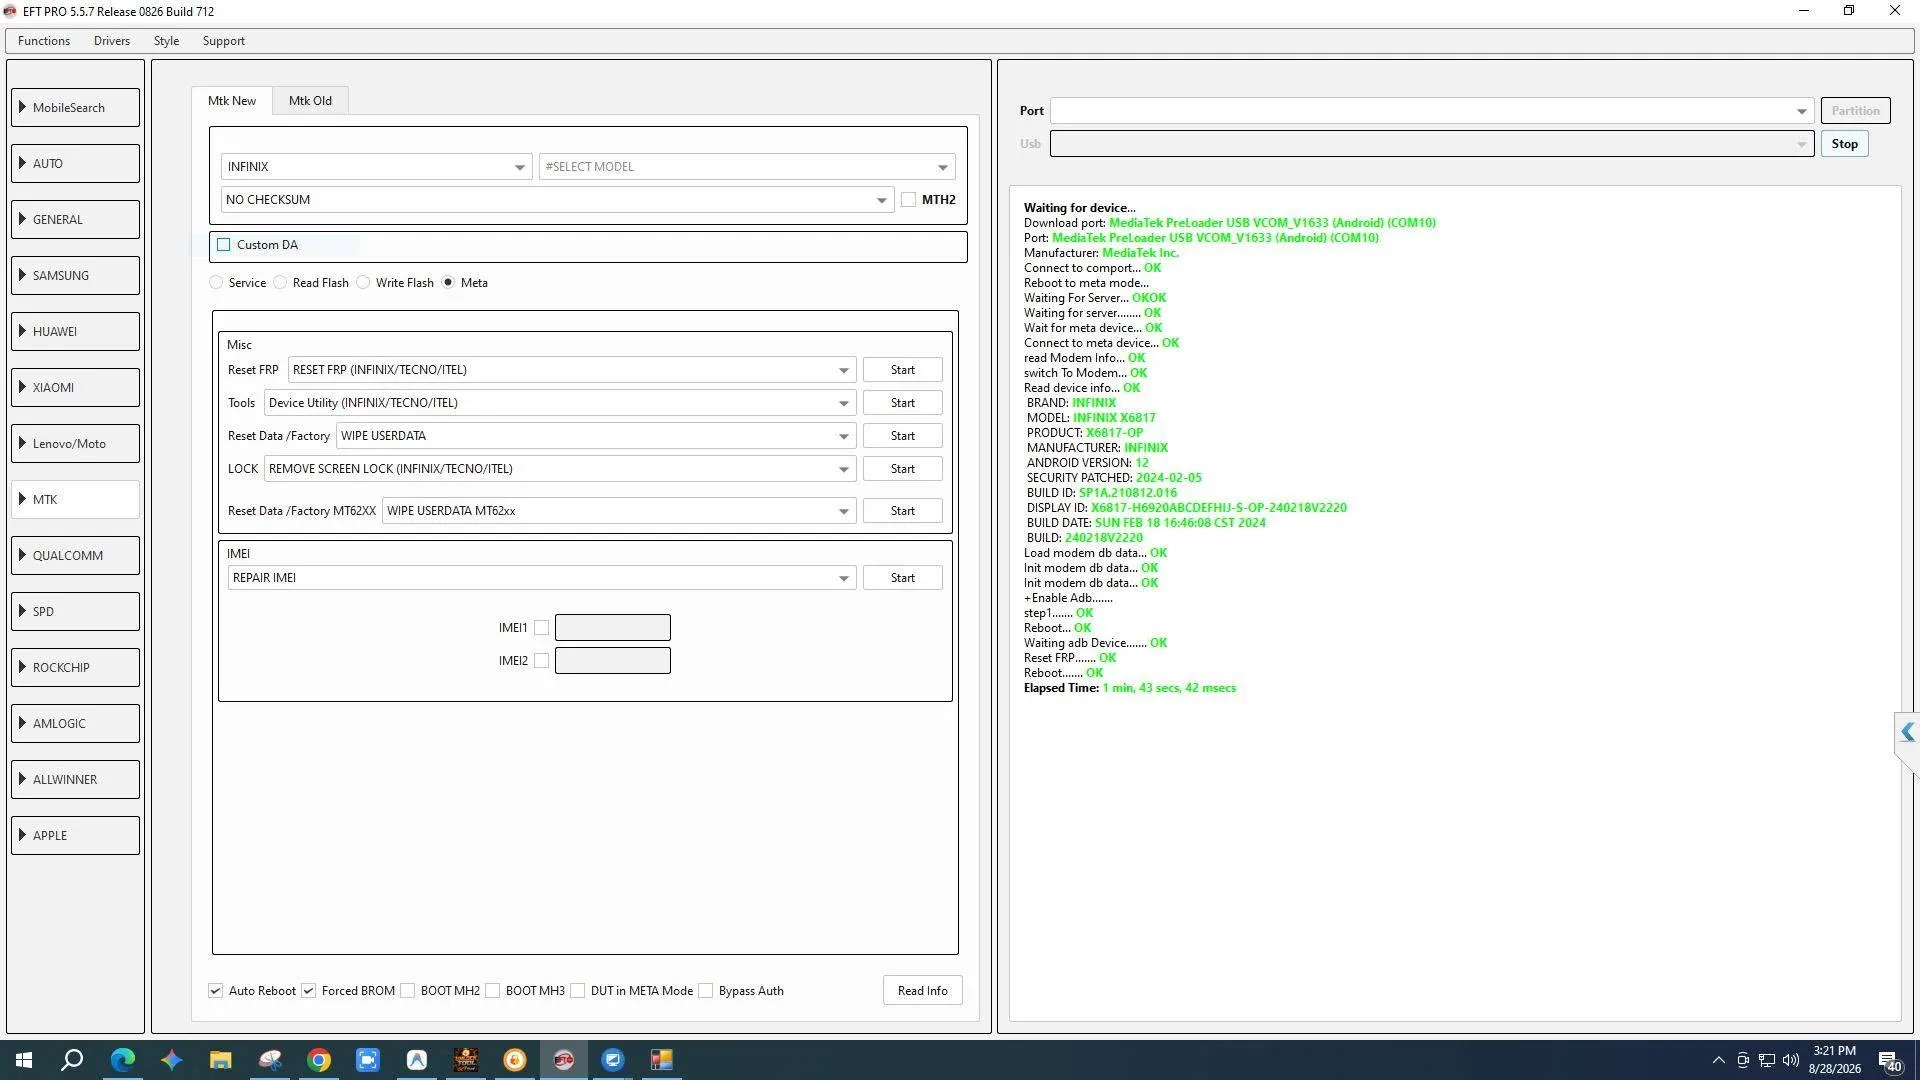Uncheck Auto Reboot option

point(215,991)
